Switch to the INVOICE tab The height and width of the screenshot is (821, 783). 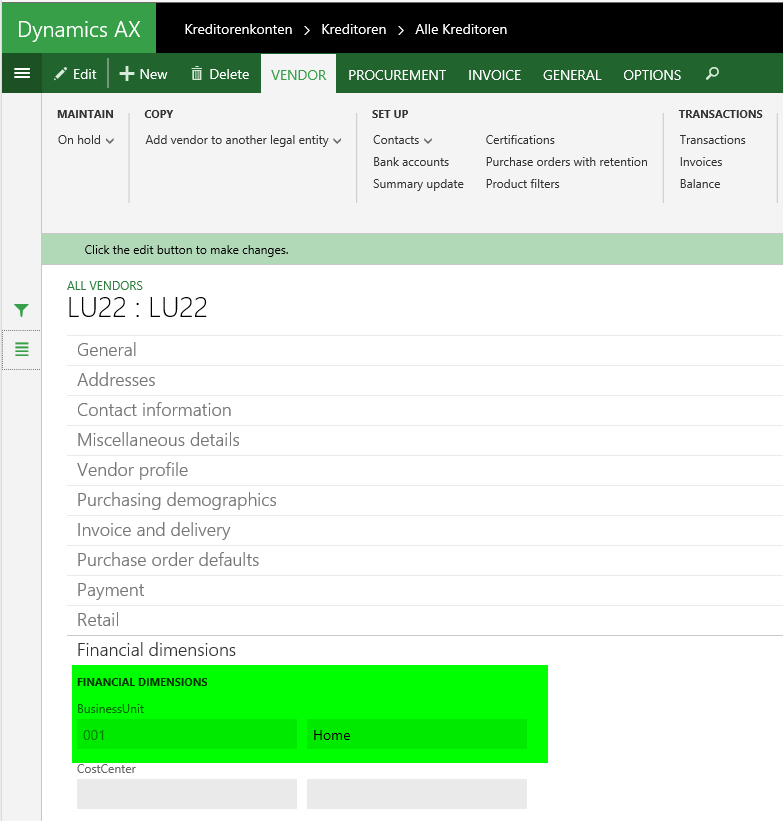(x=494, y=75)
